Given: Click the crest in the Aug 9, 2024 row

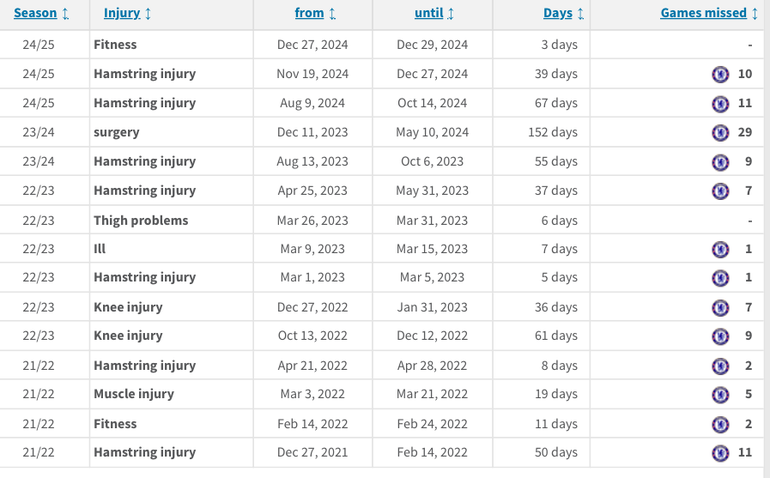Looking at the screenshot, I should point(720,103).
